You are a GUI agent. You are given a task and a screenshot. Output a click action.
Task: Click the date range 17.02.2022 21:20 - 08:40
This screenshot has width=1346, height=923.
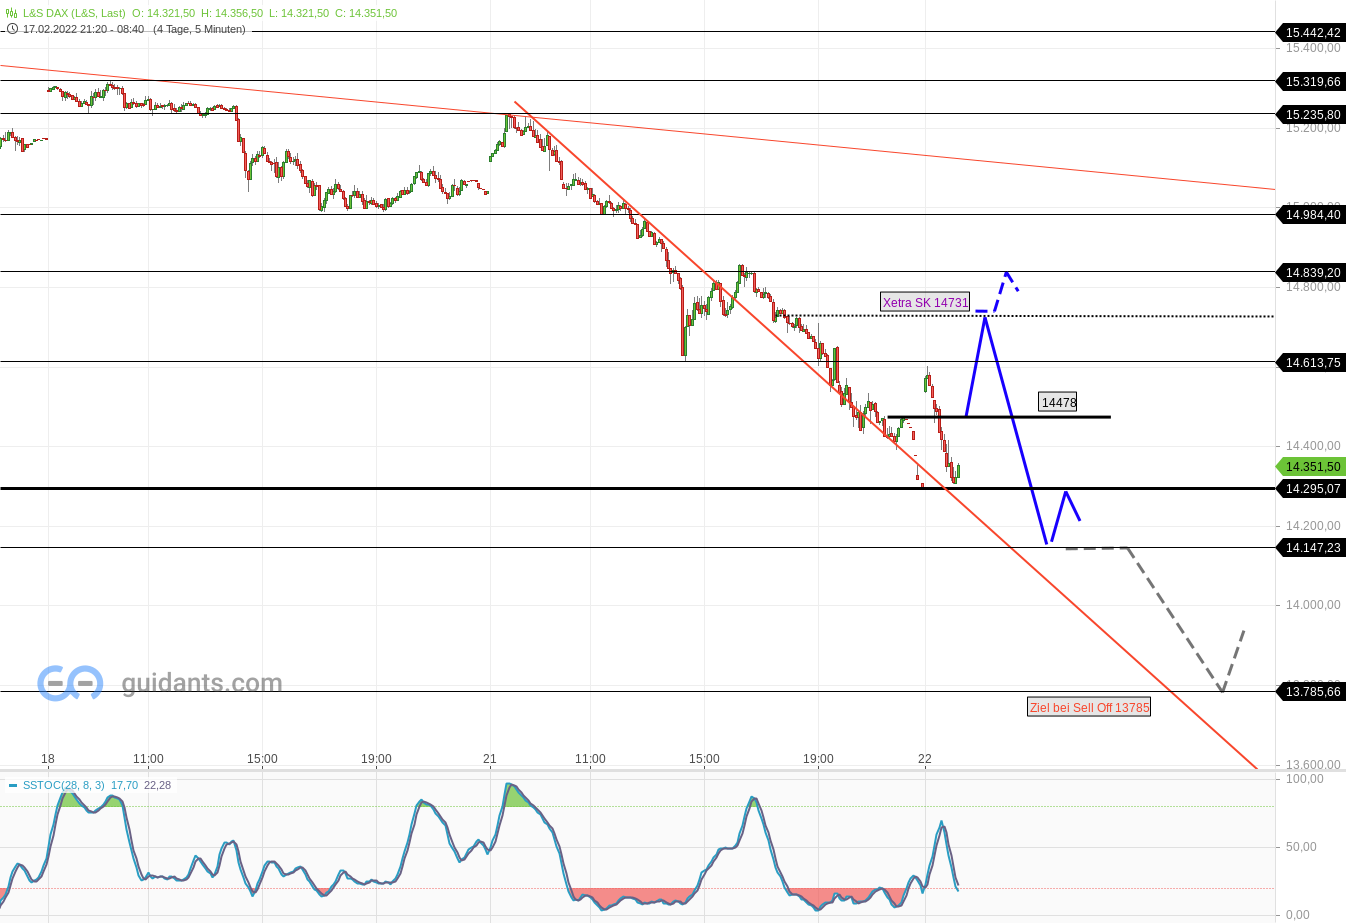point(82,29)
